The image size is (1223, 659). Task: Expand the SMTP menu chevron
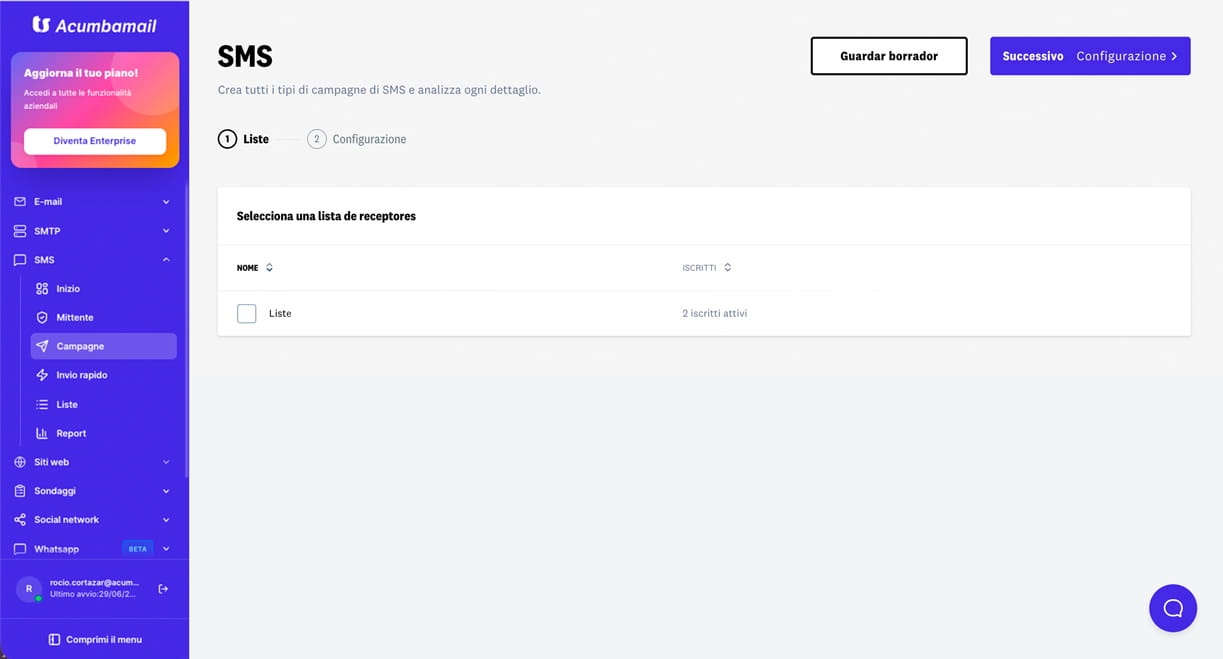166,231
